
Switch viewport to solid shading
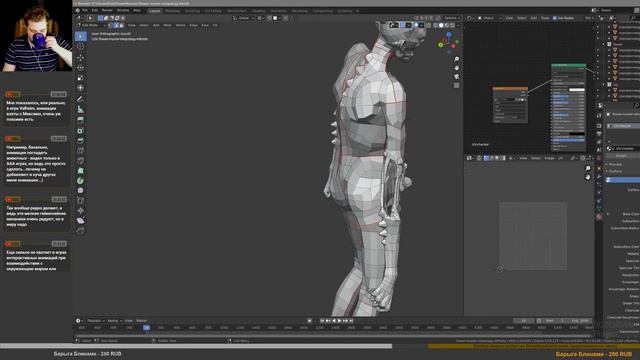point(441,25)
